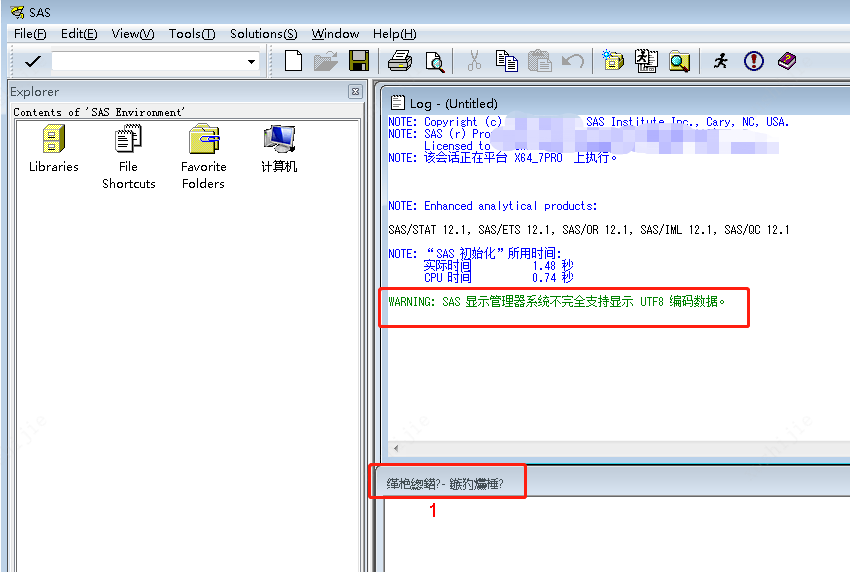This screenshot has height=572, width=850.
Task: Click the New Library toolbar icon
Action: [x=613, y=61]
